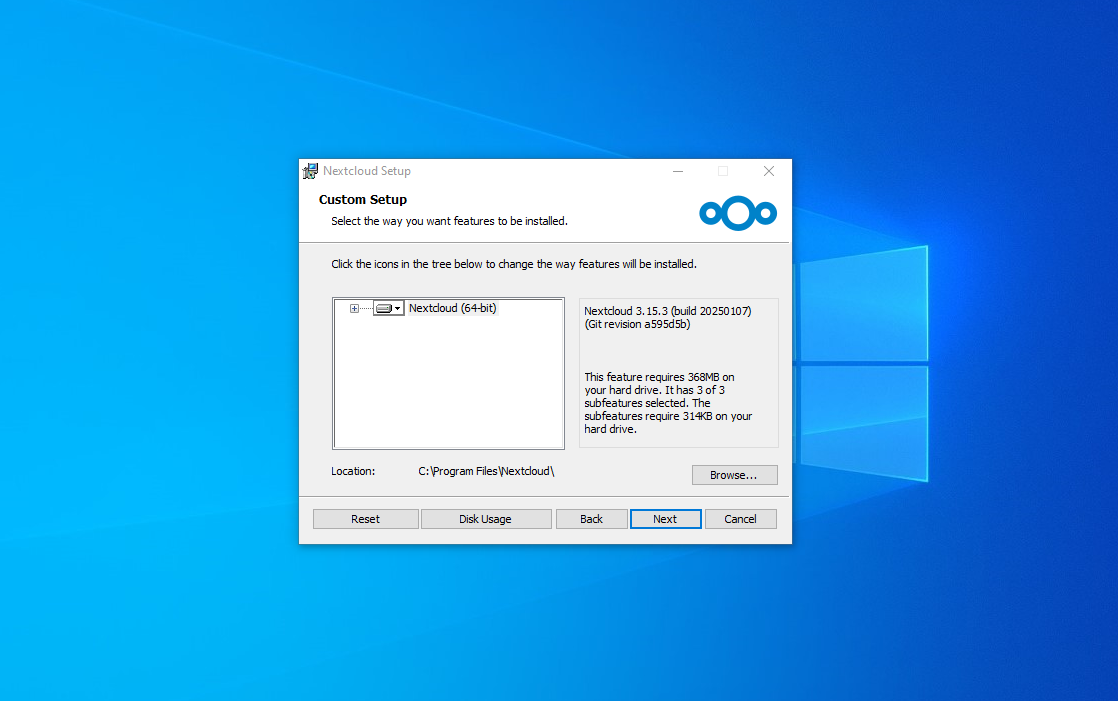This screenshot has width=1118, height=701.
Task: Click the 'Nextcloud Setup' window title
Action: tap(366, 171)
